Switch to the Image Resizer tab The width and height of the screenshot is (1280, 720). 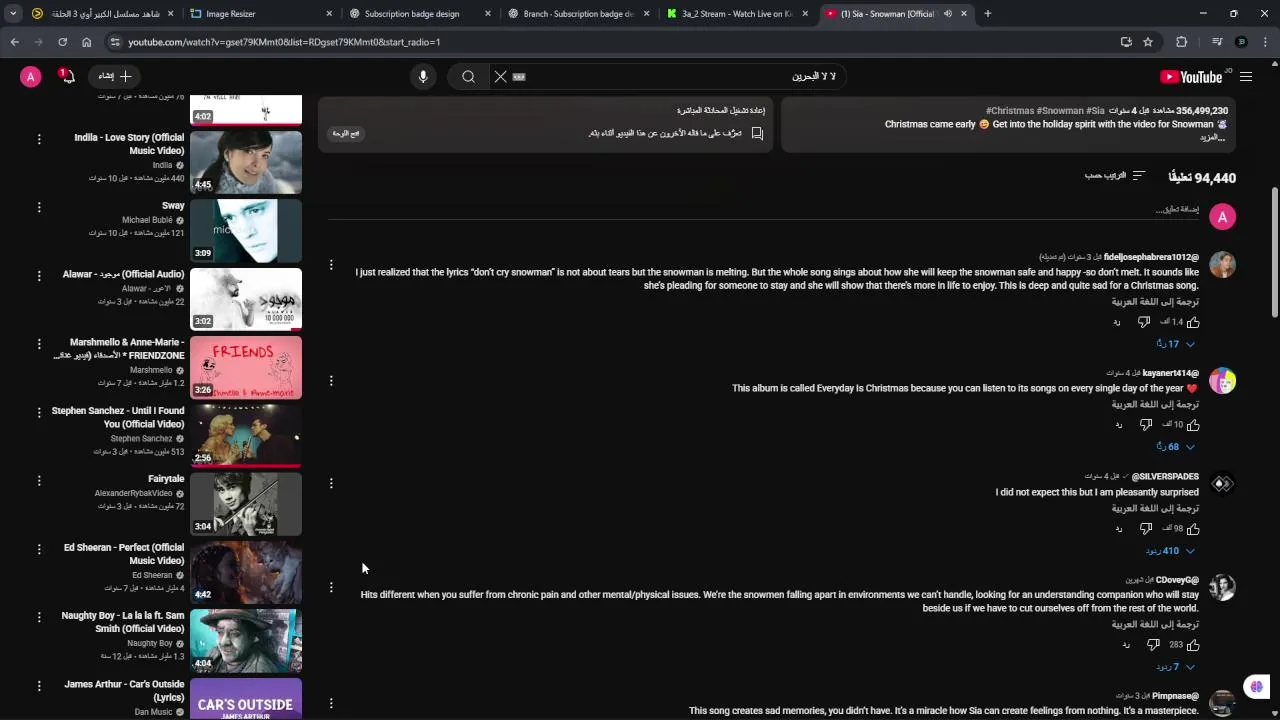262,14
